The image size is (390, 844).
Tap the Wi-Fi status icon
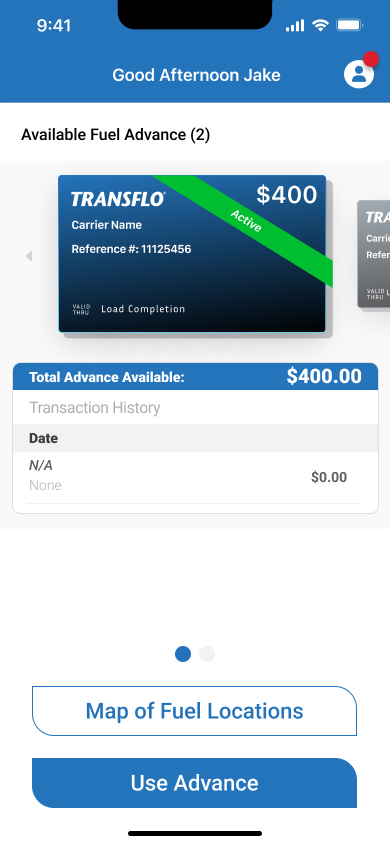(321, 25)
